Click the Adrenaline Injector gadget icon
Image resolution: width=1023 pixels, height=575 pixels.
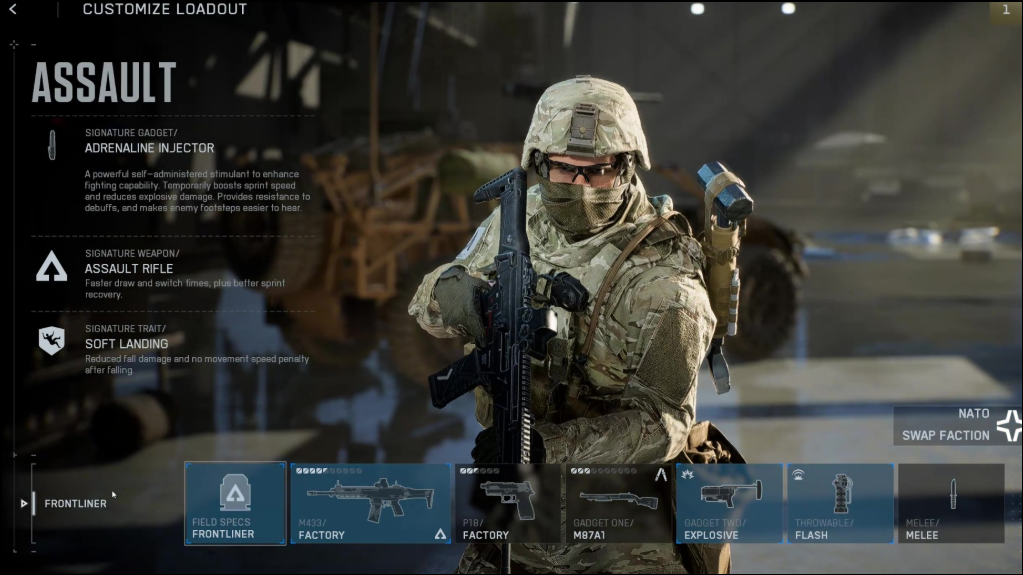click(52, 145)
